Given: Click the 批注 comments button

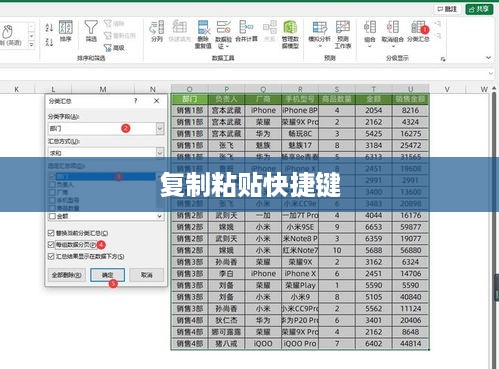Looking at the screenshot, I should pos(448,9).
